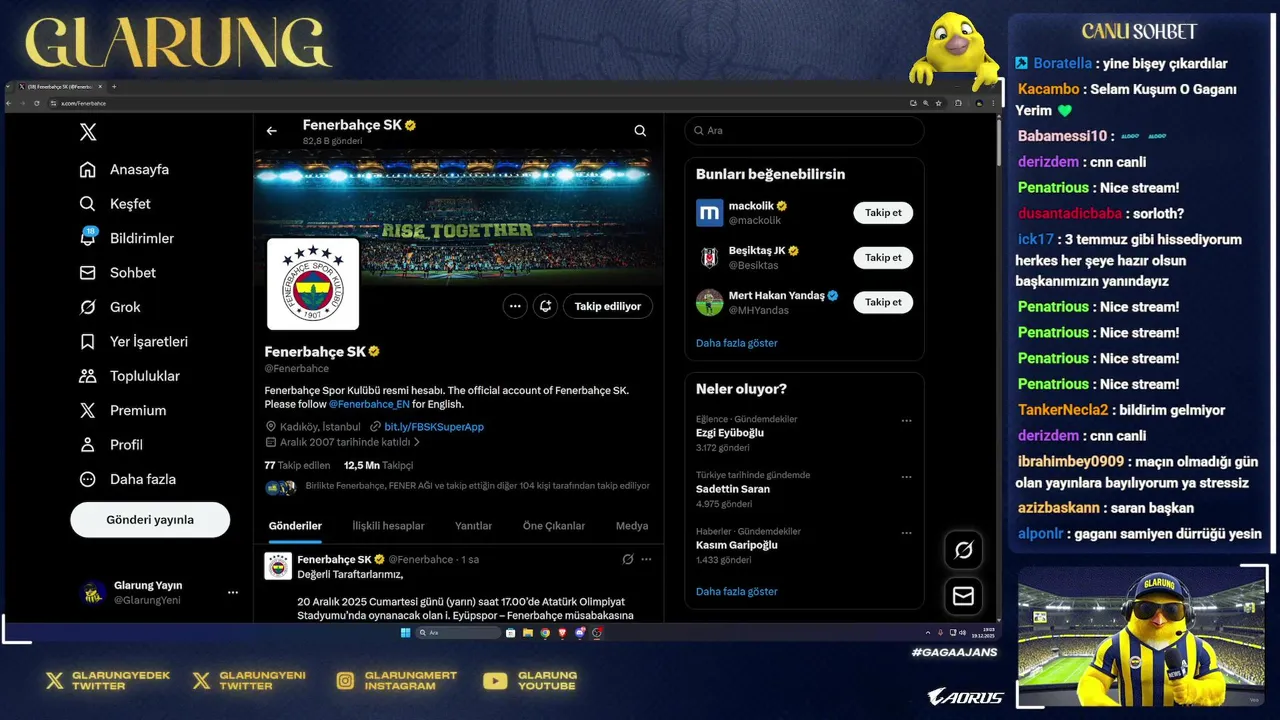Image resolution: width=1280 pixels, height=720 pixels.
Task: Open new browser tab with plus
Action: point(114,87)
